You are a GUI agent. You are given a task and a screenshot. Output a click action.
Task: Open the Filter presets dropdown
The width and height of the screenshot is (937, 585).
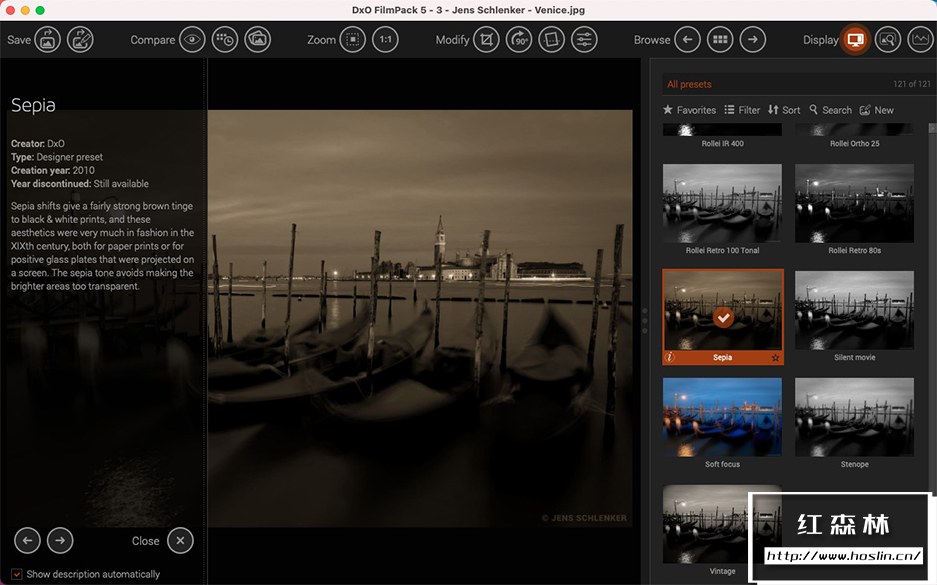(742, 110)
